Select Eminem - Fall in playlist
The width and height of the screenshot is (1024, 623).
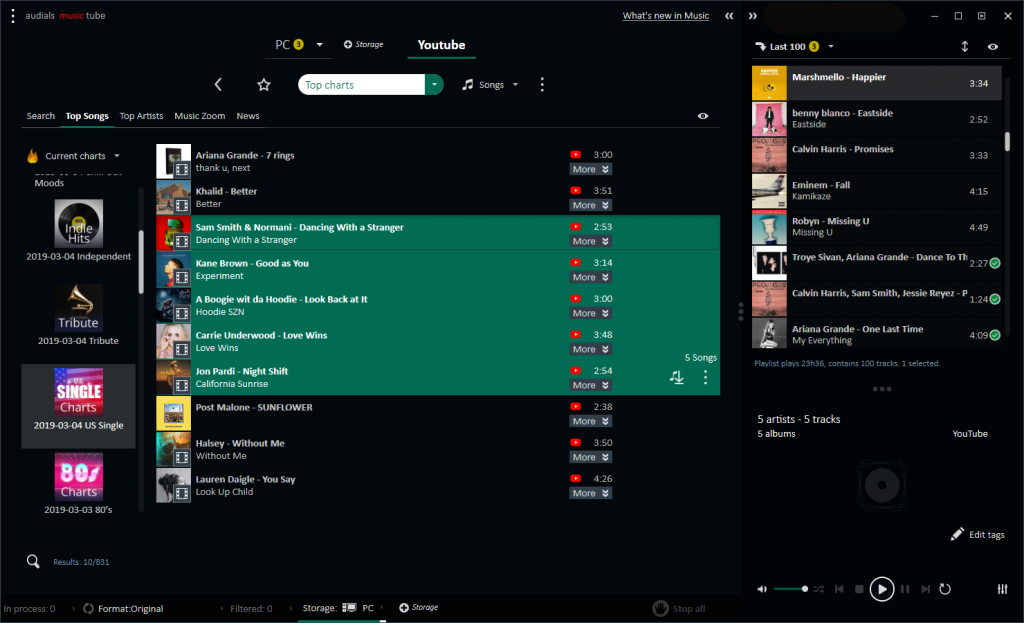876,191
